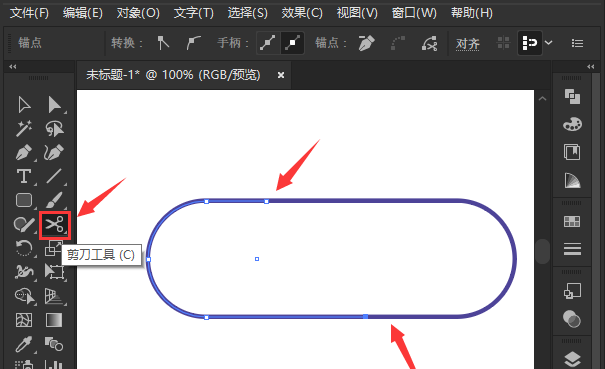Select the Scissors tool

coord(54,225)
